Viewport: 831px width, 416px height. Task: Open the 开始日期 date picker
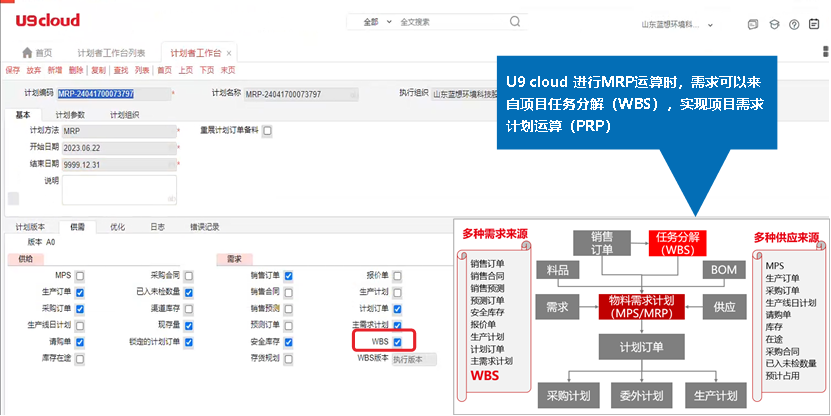point(119,148)
